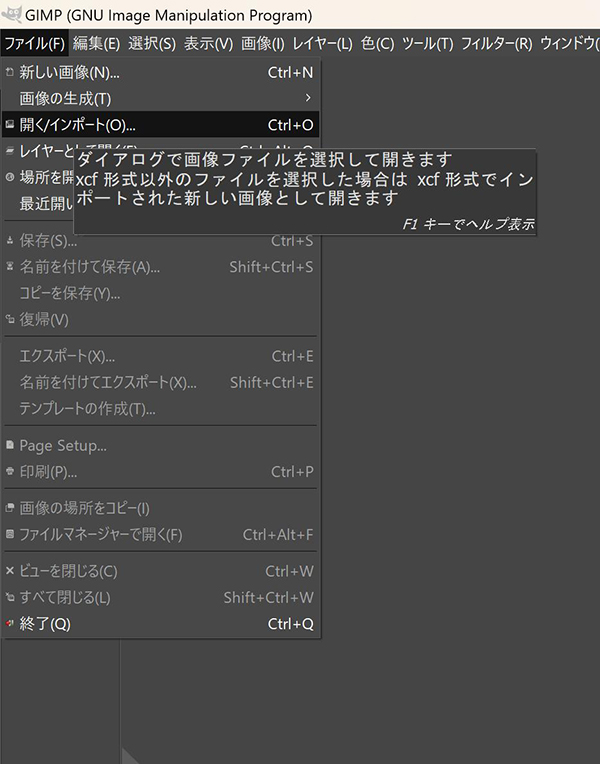Click the red quit icon beside 終了(Q)
Image resolution: width=600 pixels, height=764 pixels.
pos(10,623)
